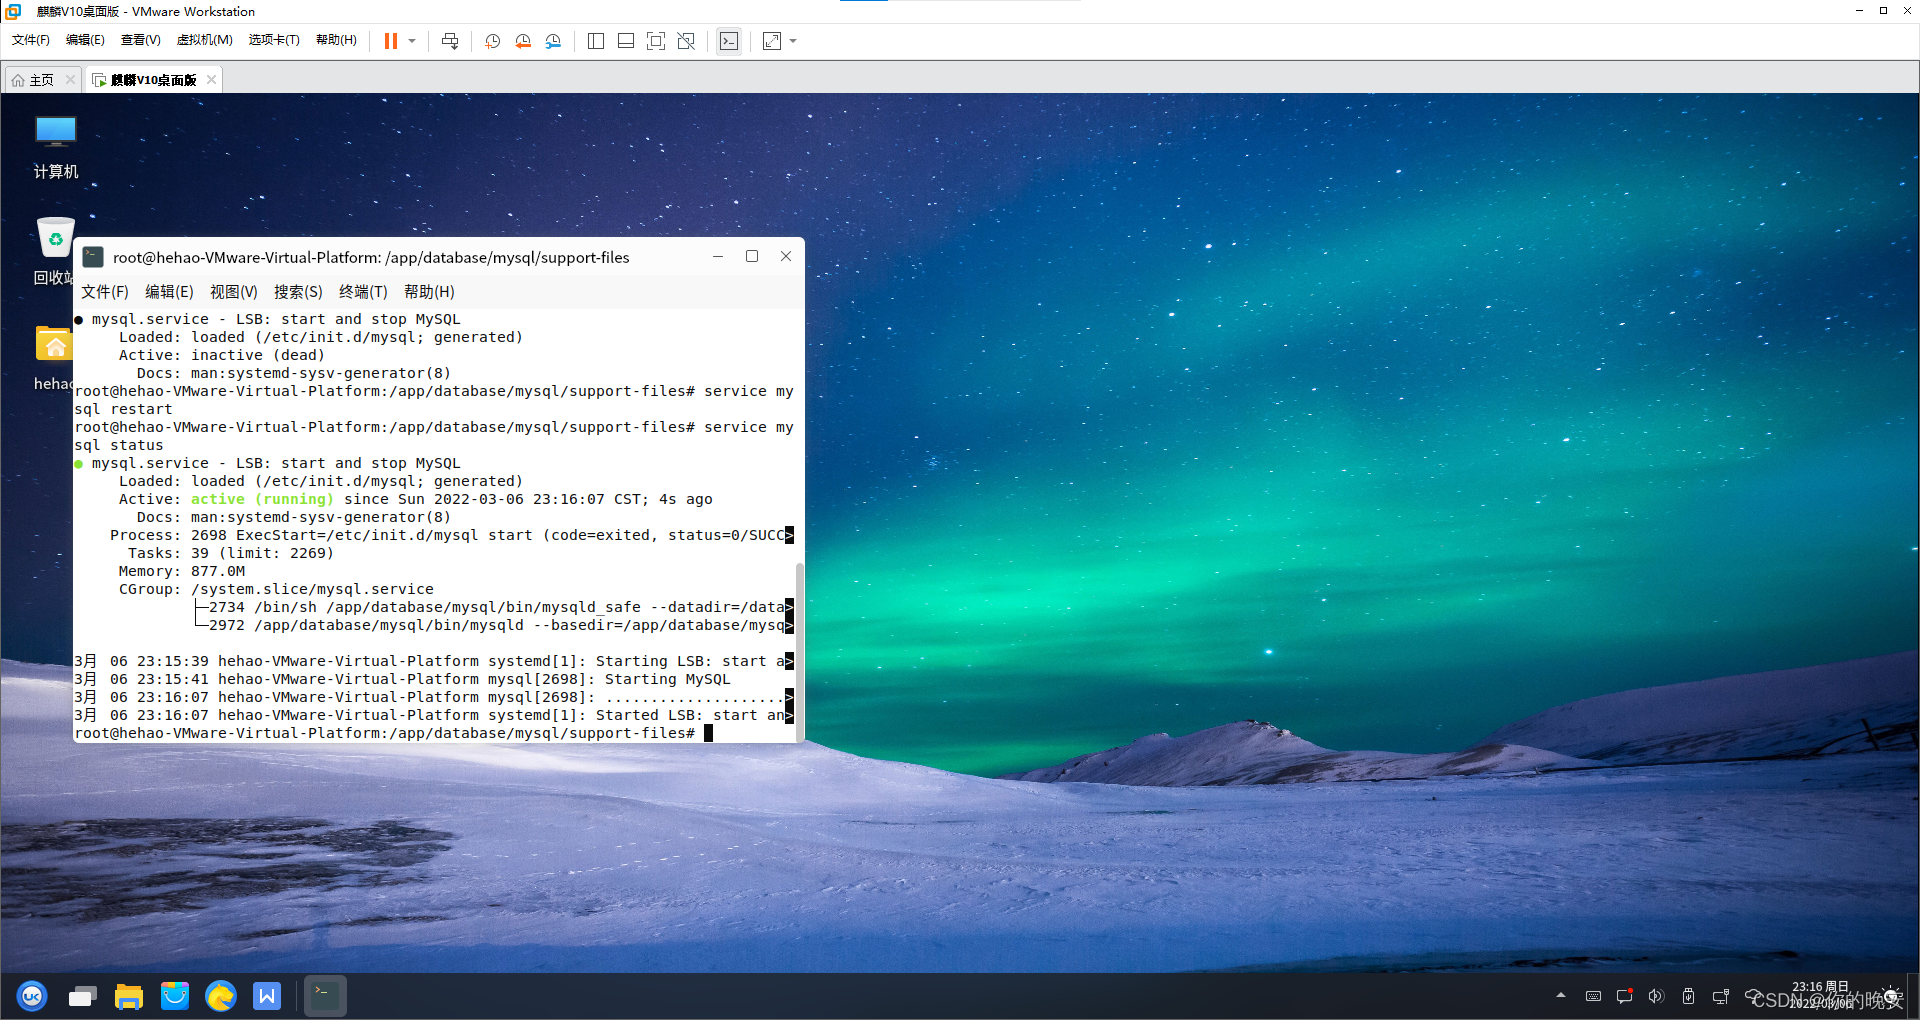
Task: Open VMware 虚拟机(M) menu
Action: 204,40
